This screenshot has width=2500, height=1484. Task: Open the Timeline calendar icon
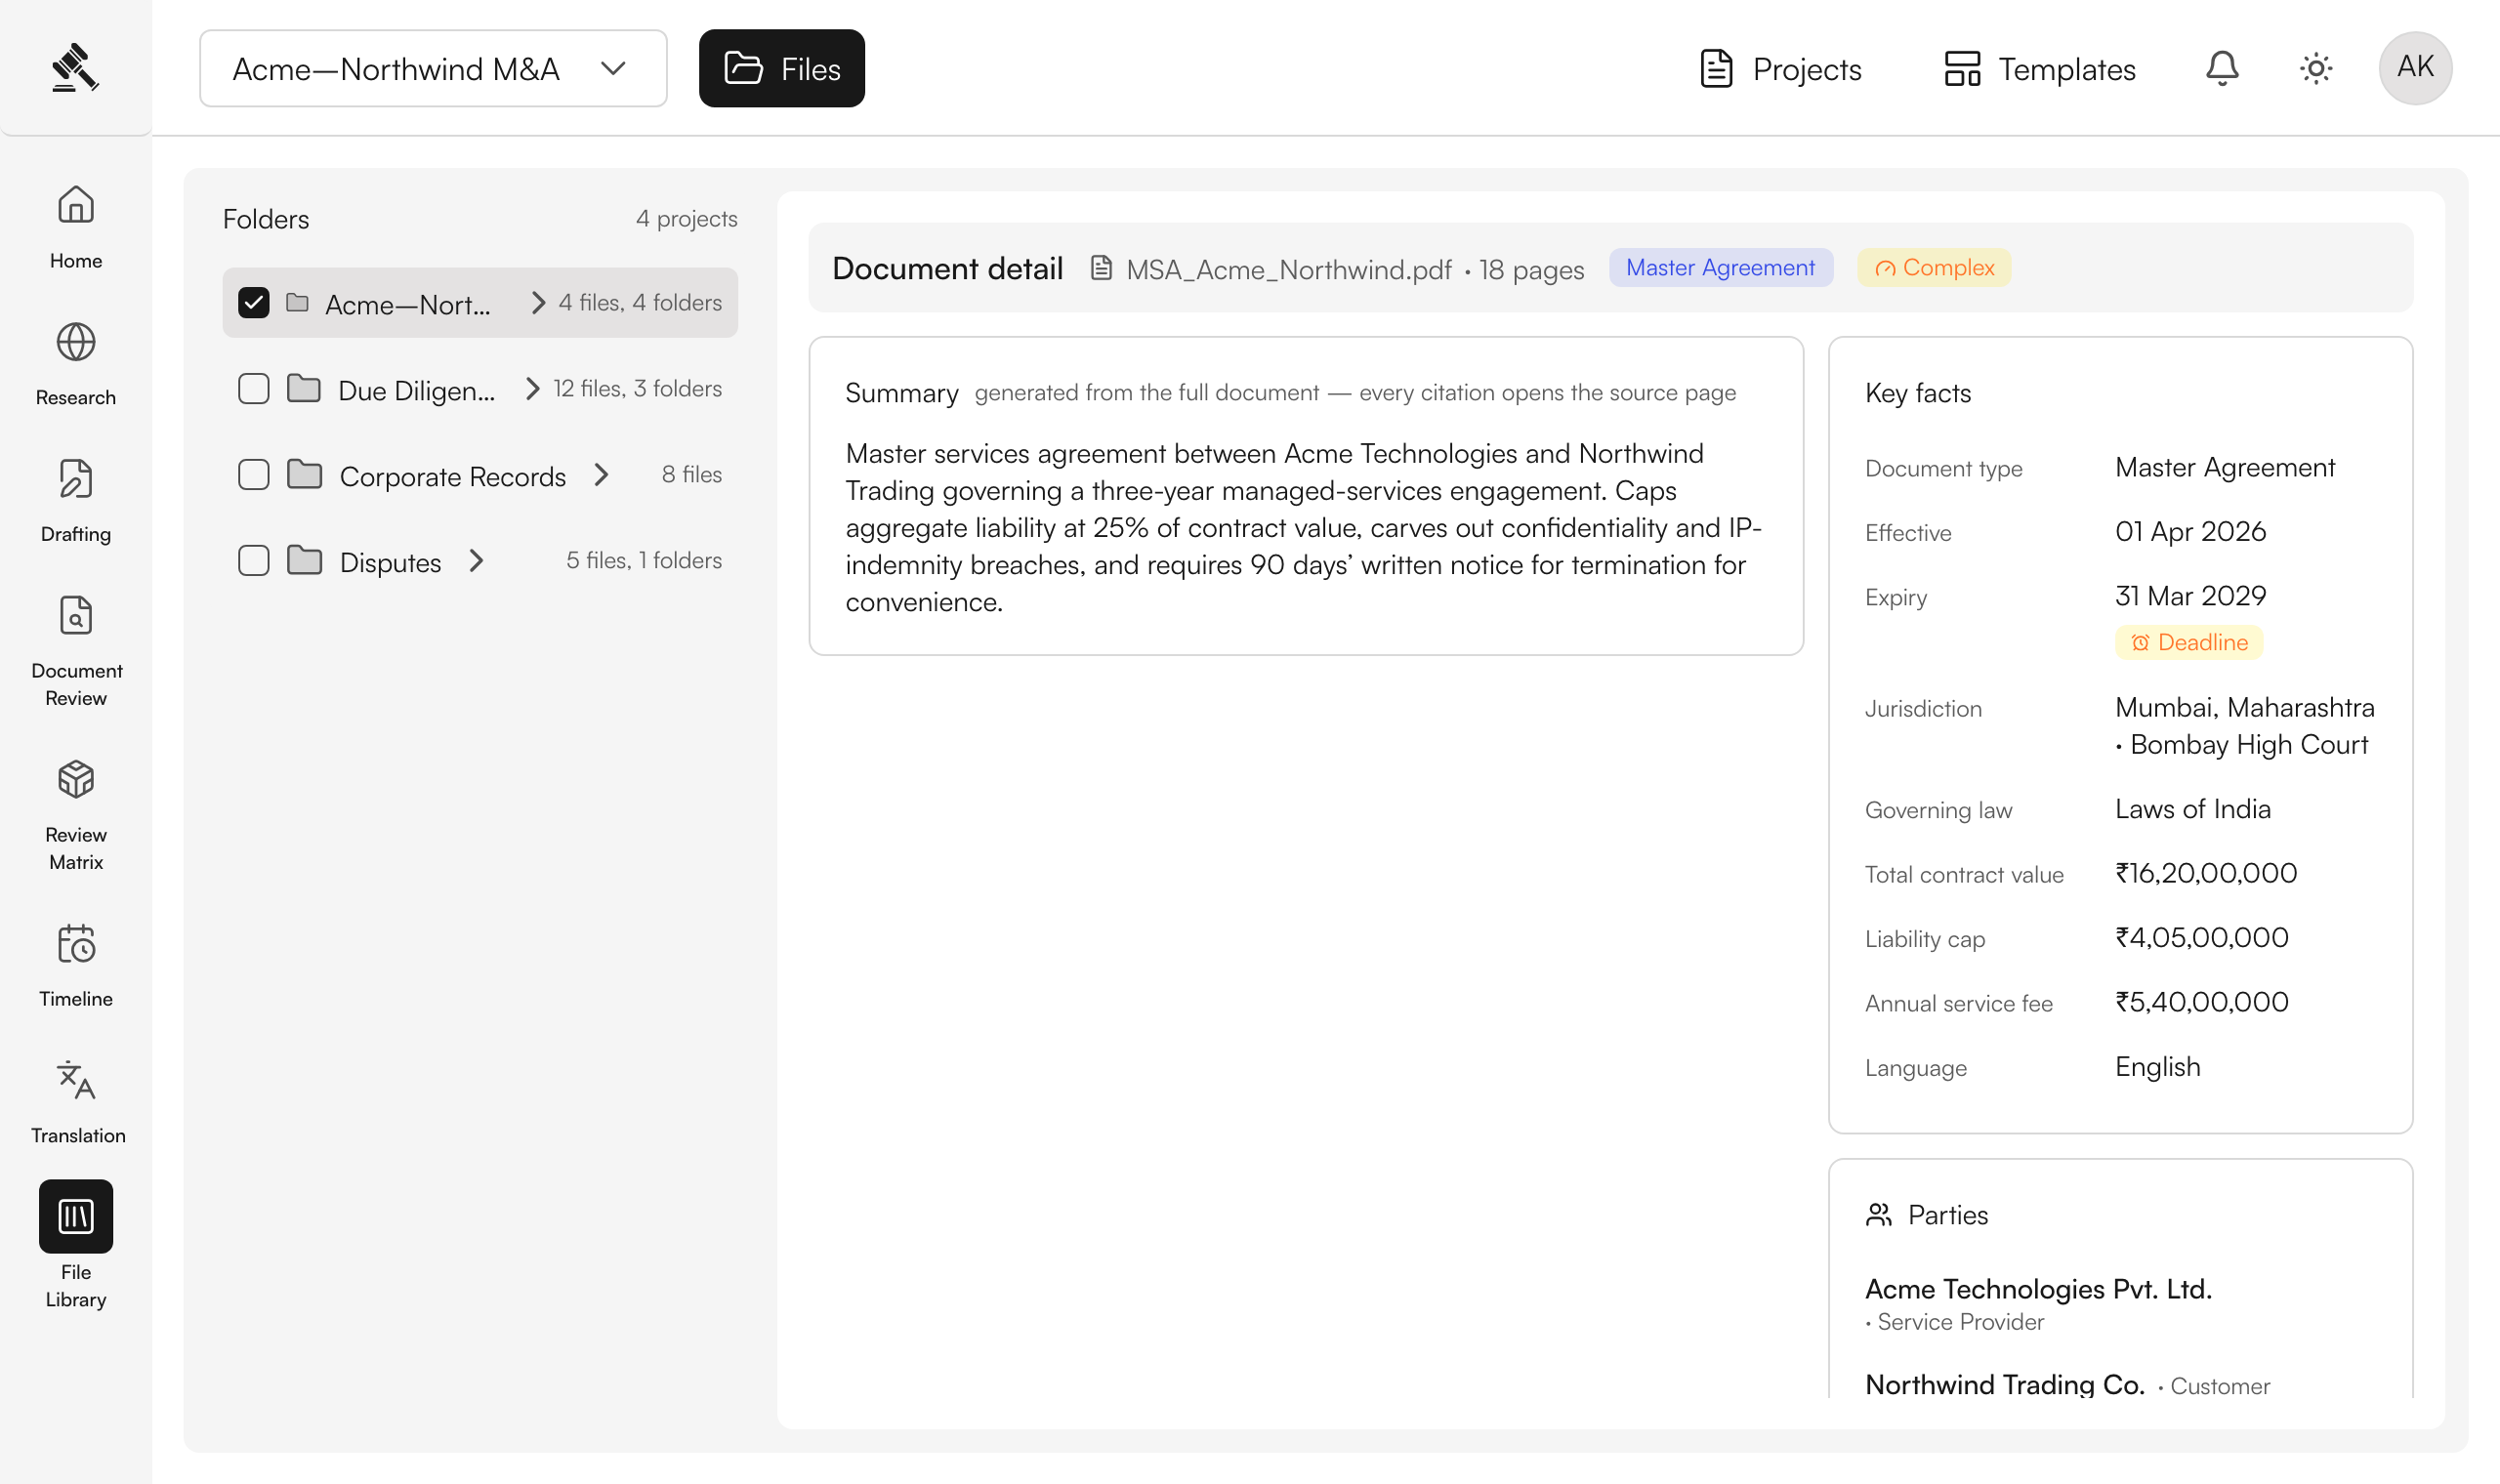click(x=76, y=944)
